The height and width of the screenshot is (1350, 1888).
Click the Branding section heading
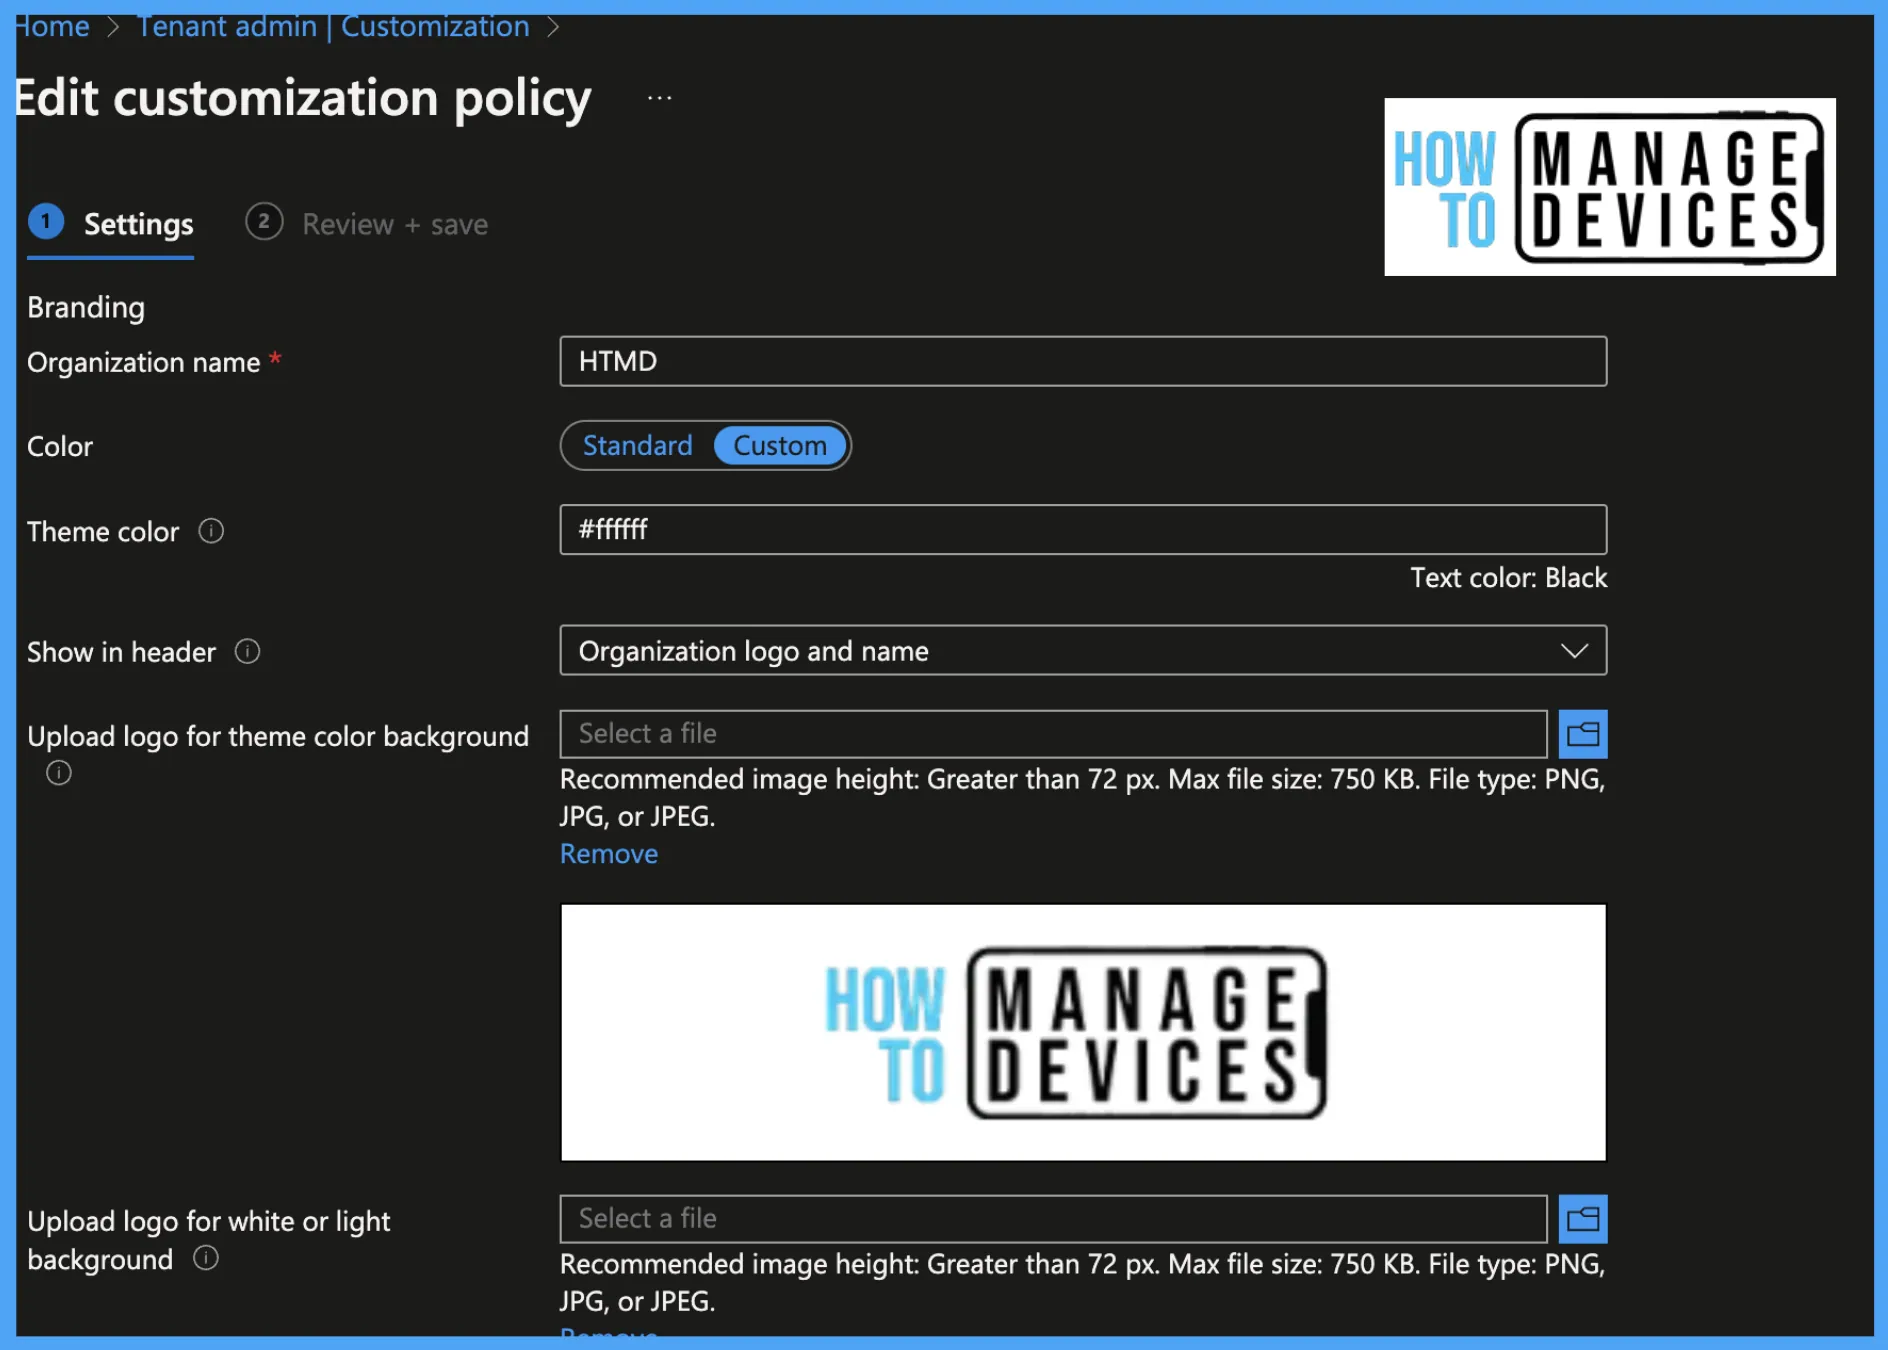click(86, 307)
